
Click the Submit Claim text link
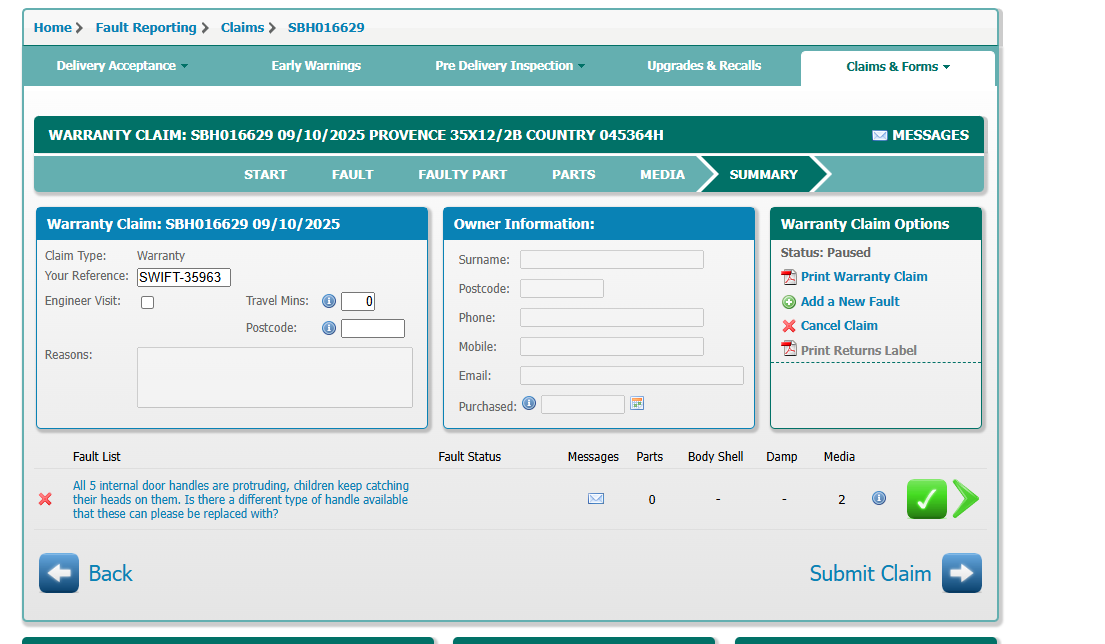[870, 574]
